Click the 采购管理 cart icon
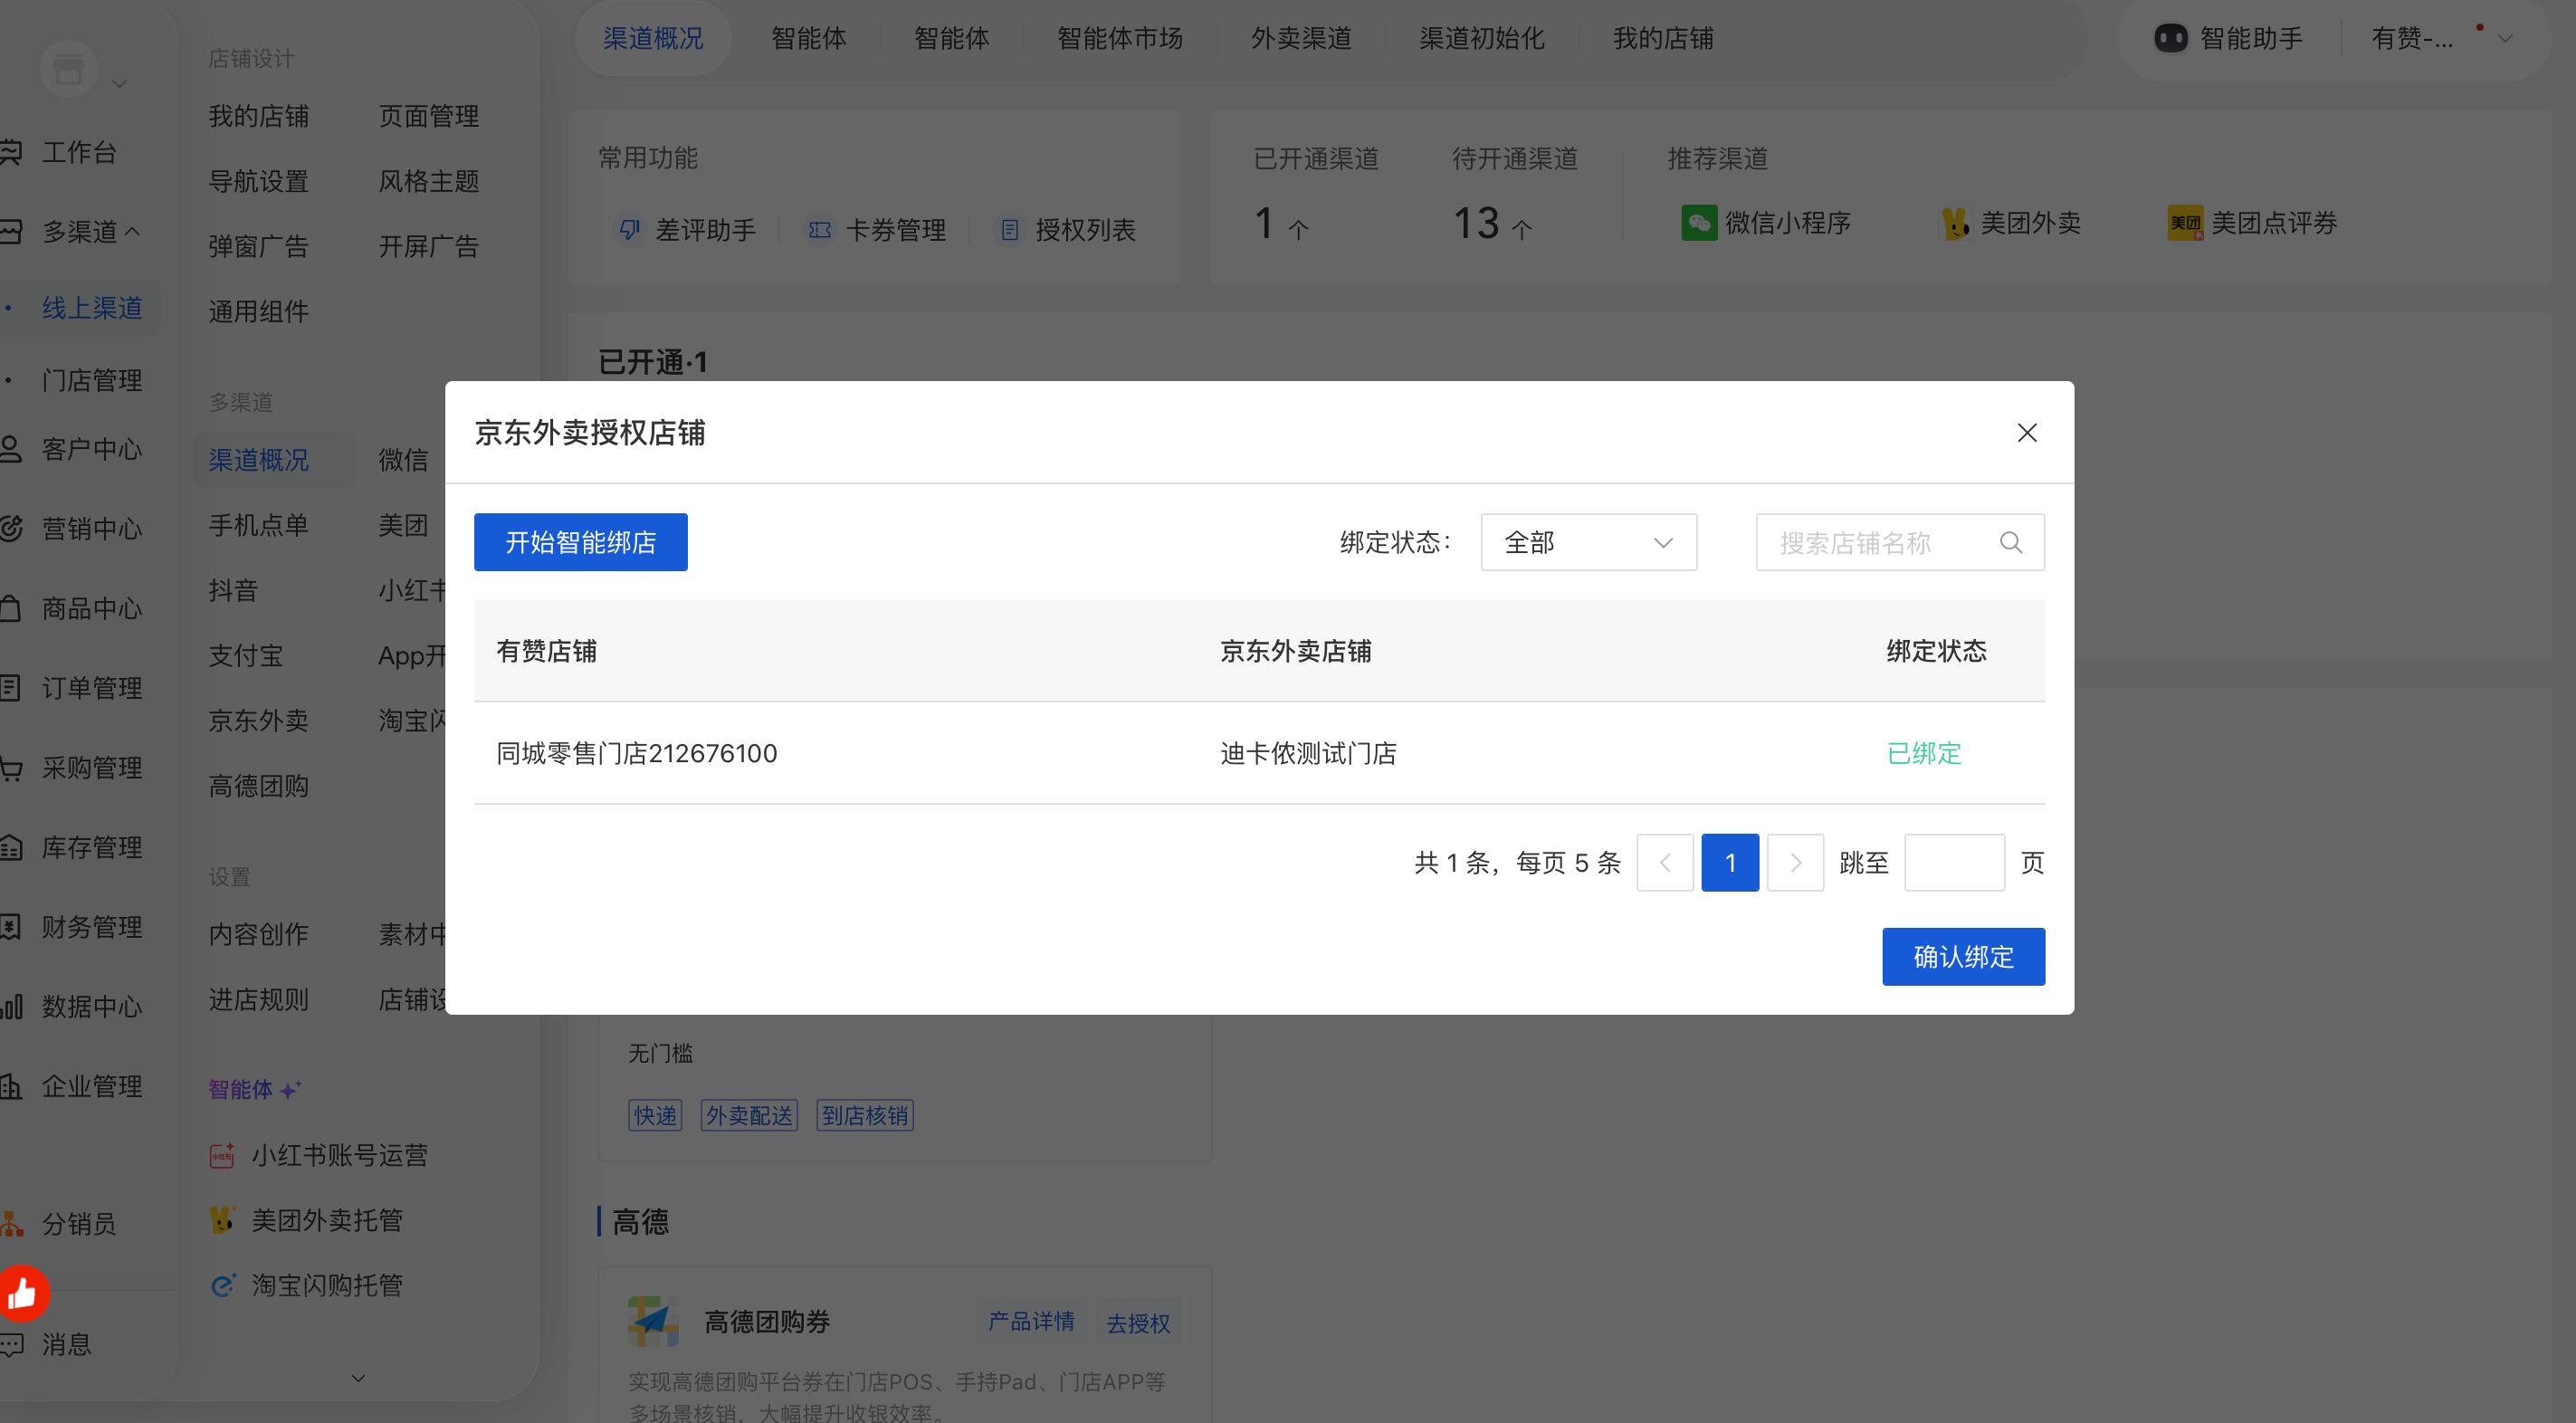Image resolution: width=2576 pixels, height=1423 pixels. [x=11, y=768]
